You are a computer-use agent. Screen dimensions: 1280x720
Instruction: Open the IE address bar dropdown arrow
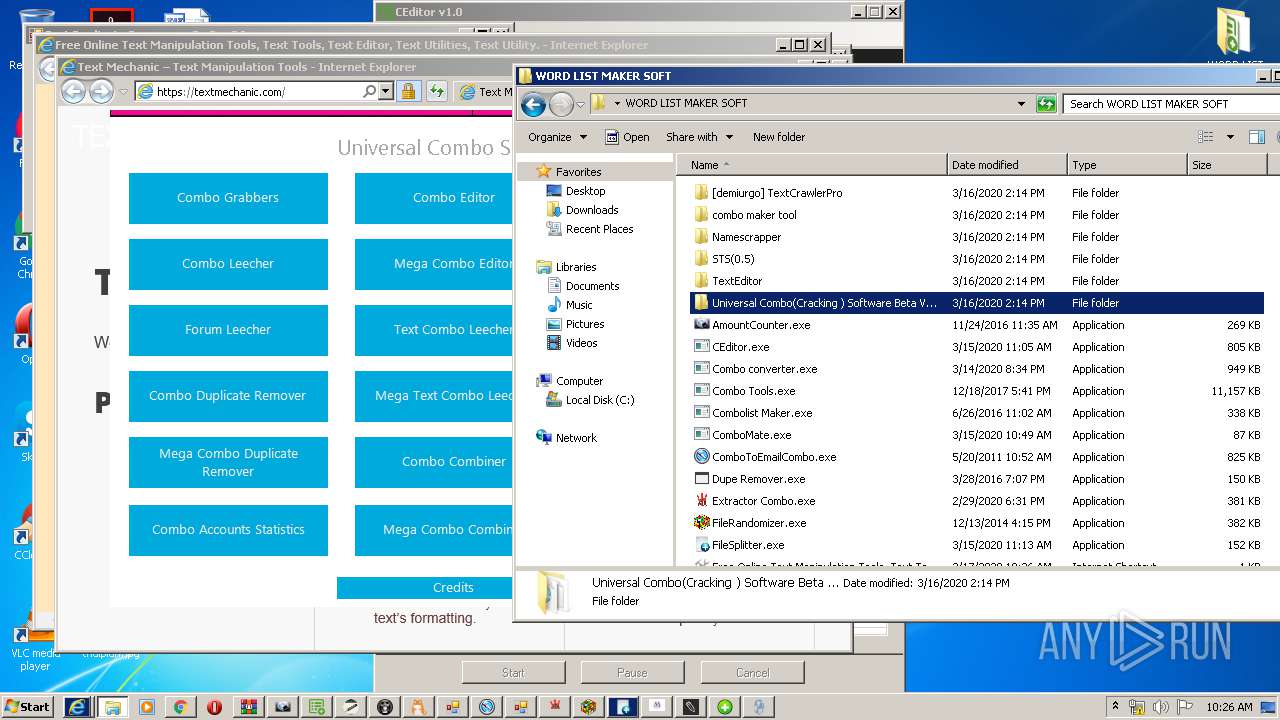click(x=385, y=91)
